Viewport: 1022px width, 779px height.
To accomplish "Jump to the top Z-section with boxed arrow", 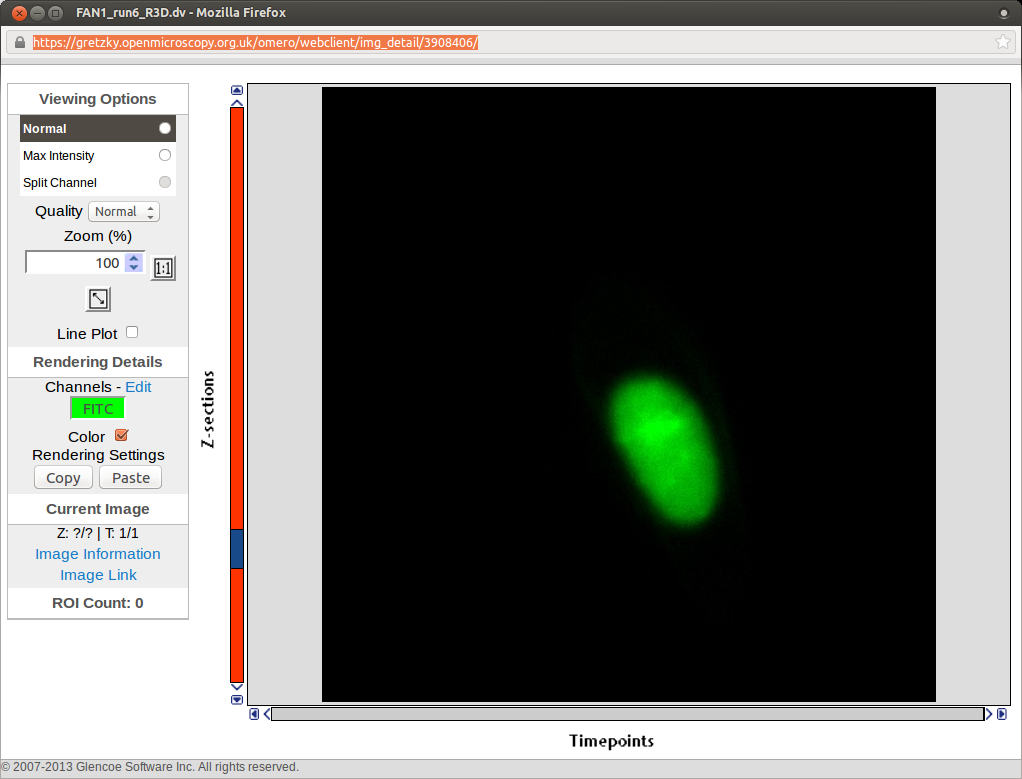I will (x=237, y=90).
